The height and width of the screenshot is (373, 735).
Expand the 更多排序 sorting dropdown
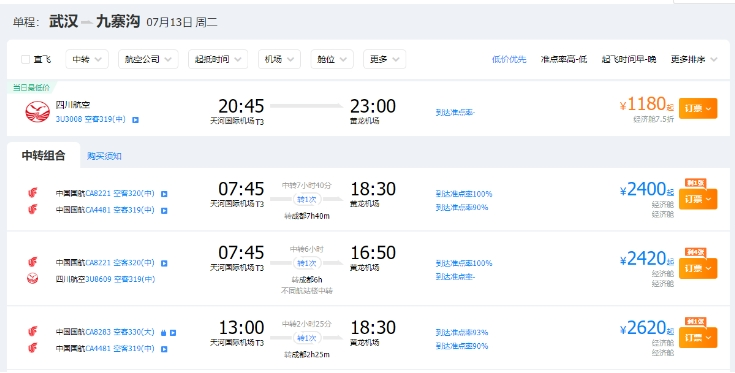click(694, 60)
